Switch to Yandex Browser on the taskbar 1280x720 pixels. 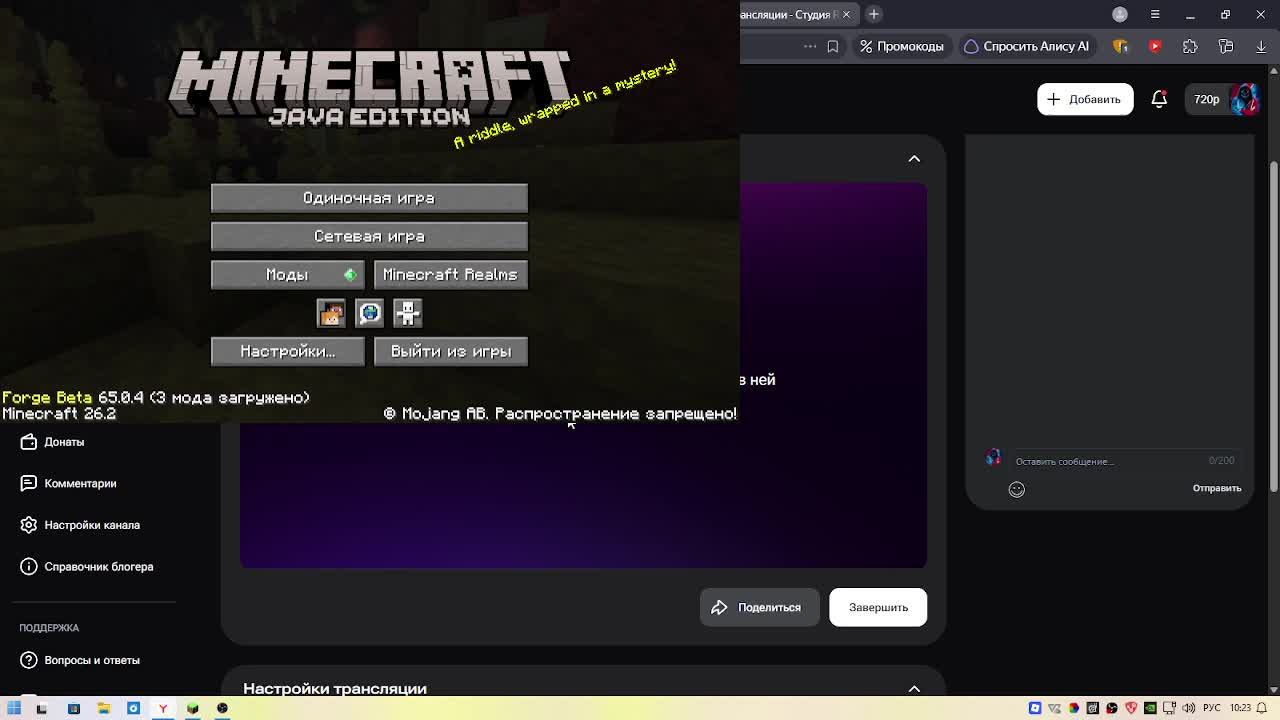(163, 708)
